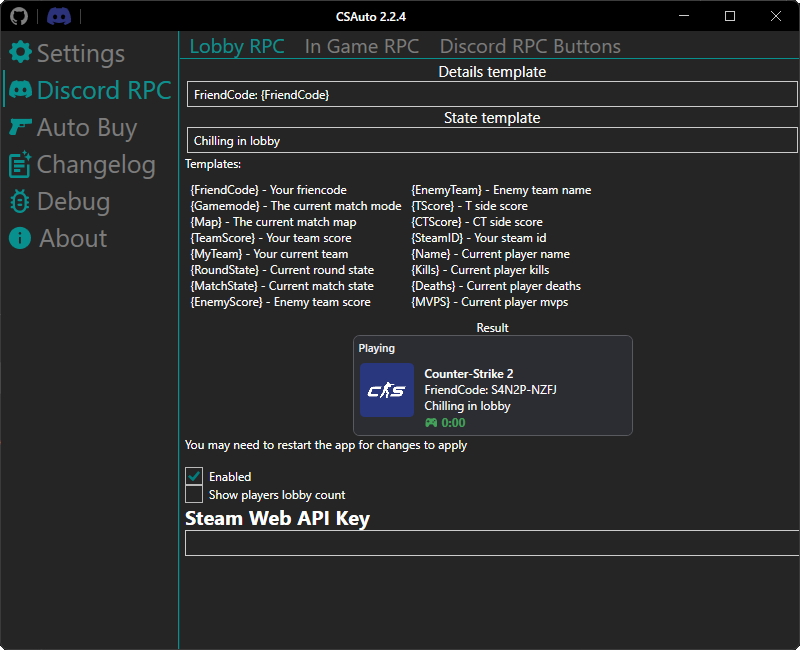Click the {Gamemode} template line
The image size is (800, 650).
[x=296, y=206]
